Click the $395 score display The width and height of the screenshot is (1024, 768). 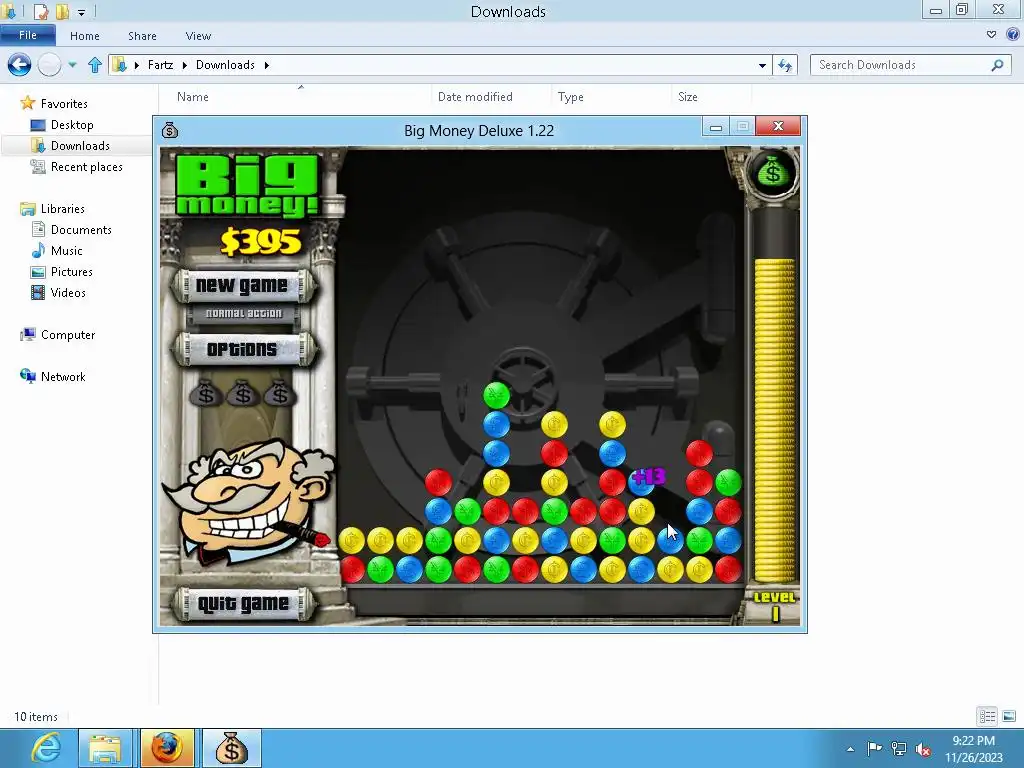[261, 242]
